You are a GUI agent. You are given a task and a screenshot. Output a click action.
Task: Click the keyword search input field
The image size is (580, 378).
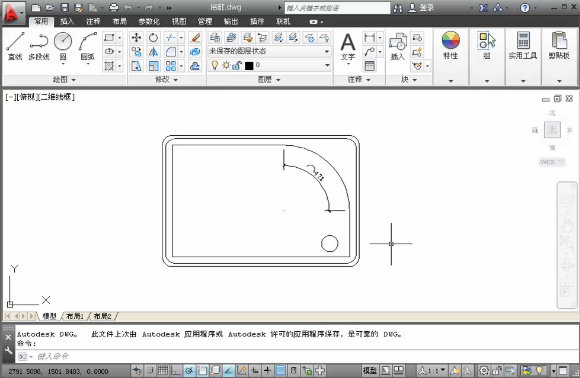pyautogui.click(x=337, y=8)
